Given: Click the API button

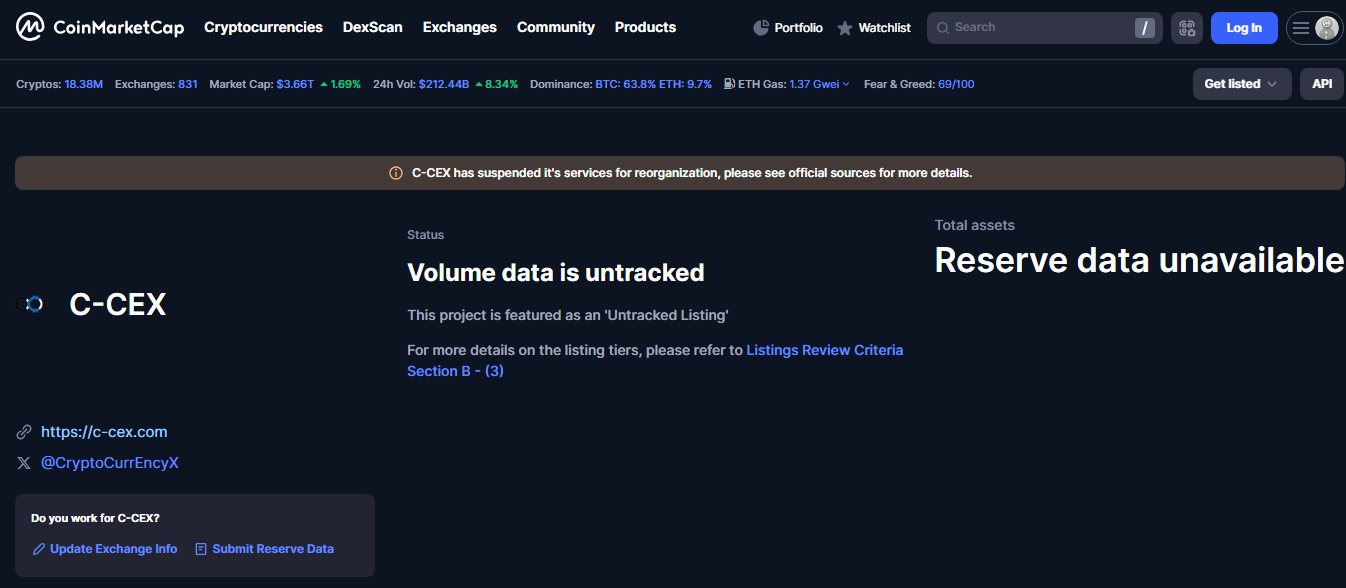Looking at the screenshot, I should [1322, 84].
